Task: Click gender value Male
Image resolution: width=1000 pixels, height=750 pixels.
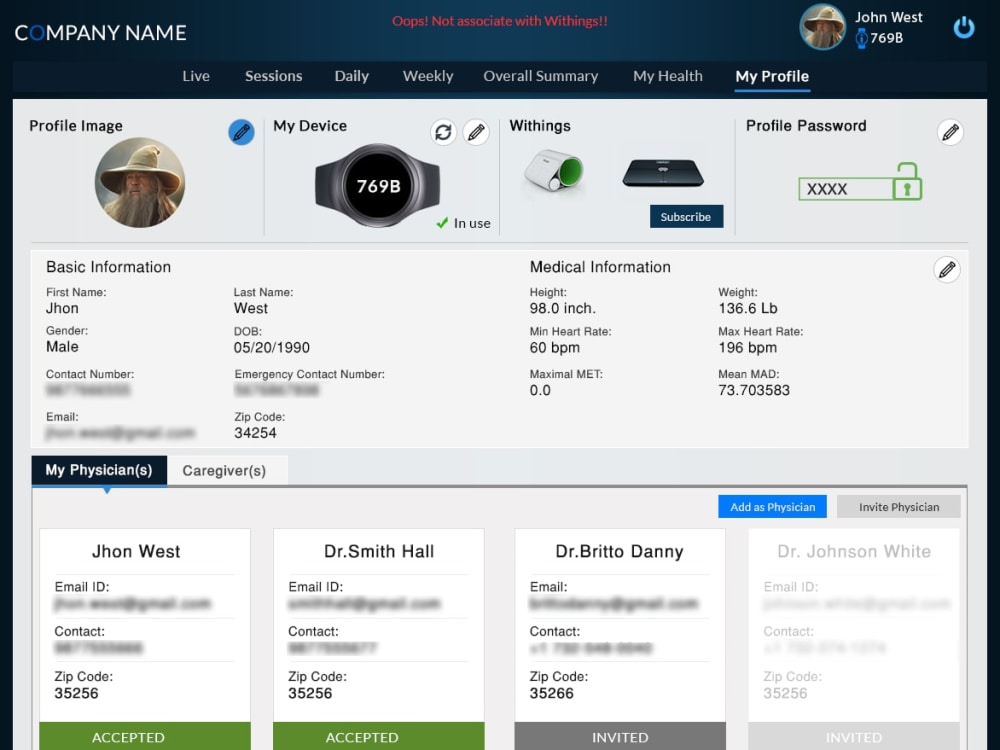Action: pos(62,346)
